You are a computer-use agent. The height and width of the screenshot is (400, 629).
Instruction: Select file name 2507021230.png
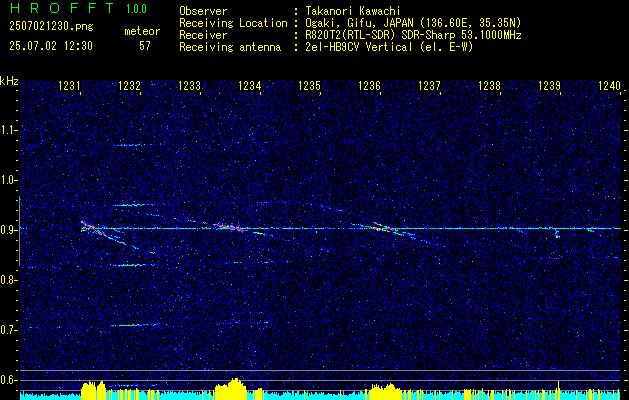pyautogui.click(x=51, y=27)
